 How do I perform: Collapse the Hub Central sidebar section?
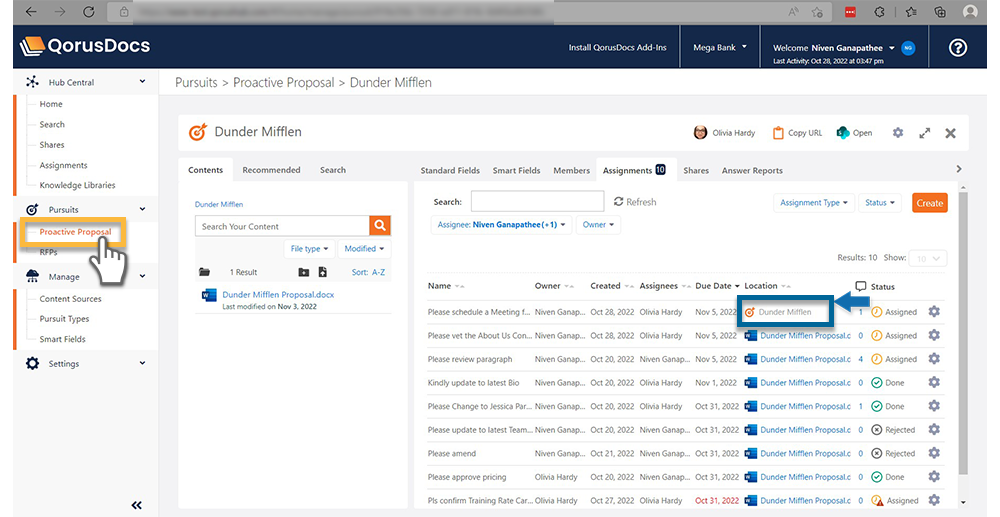click(x=142, y=82)
